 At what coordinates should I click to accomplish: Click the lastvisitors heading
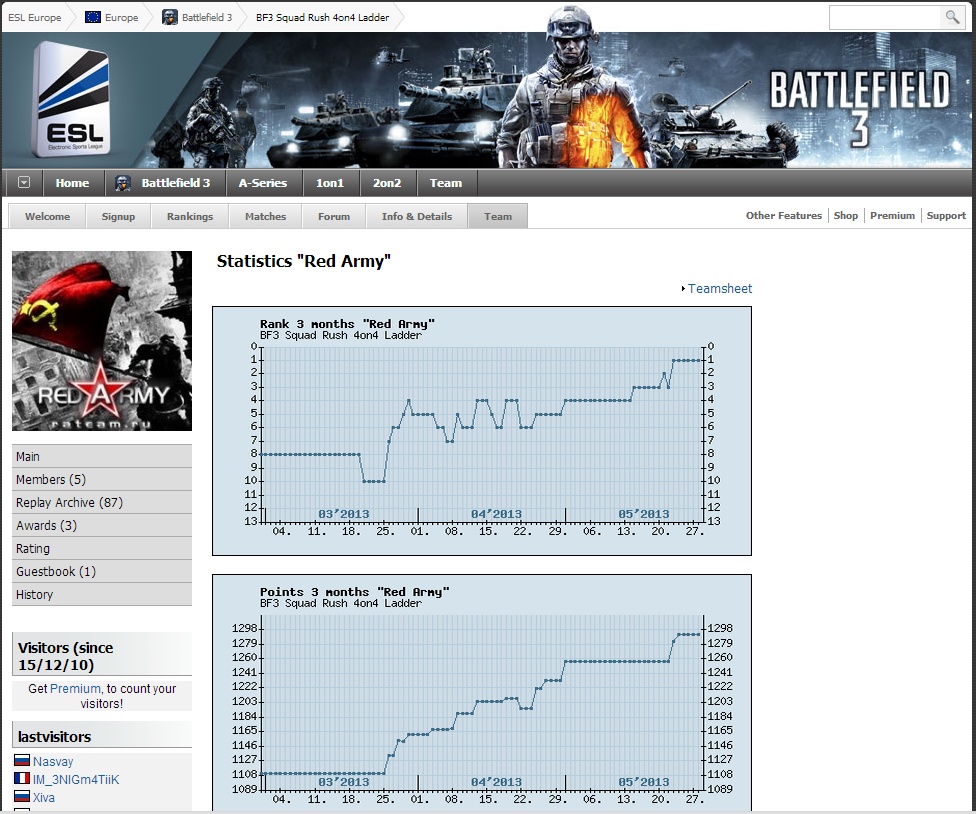[x=54, y=737]
